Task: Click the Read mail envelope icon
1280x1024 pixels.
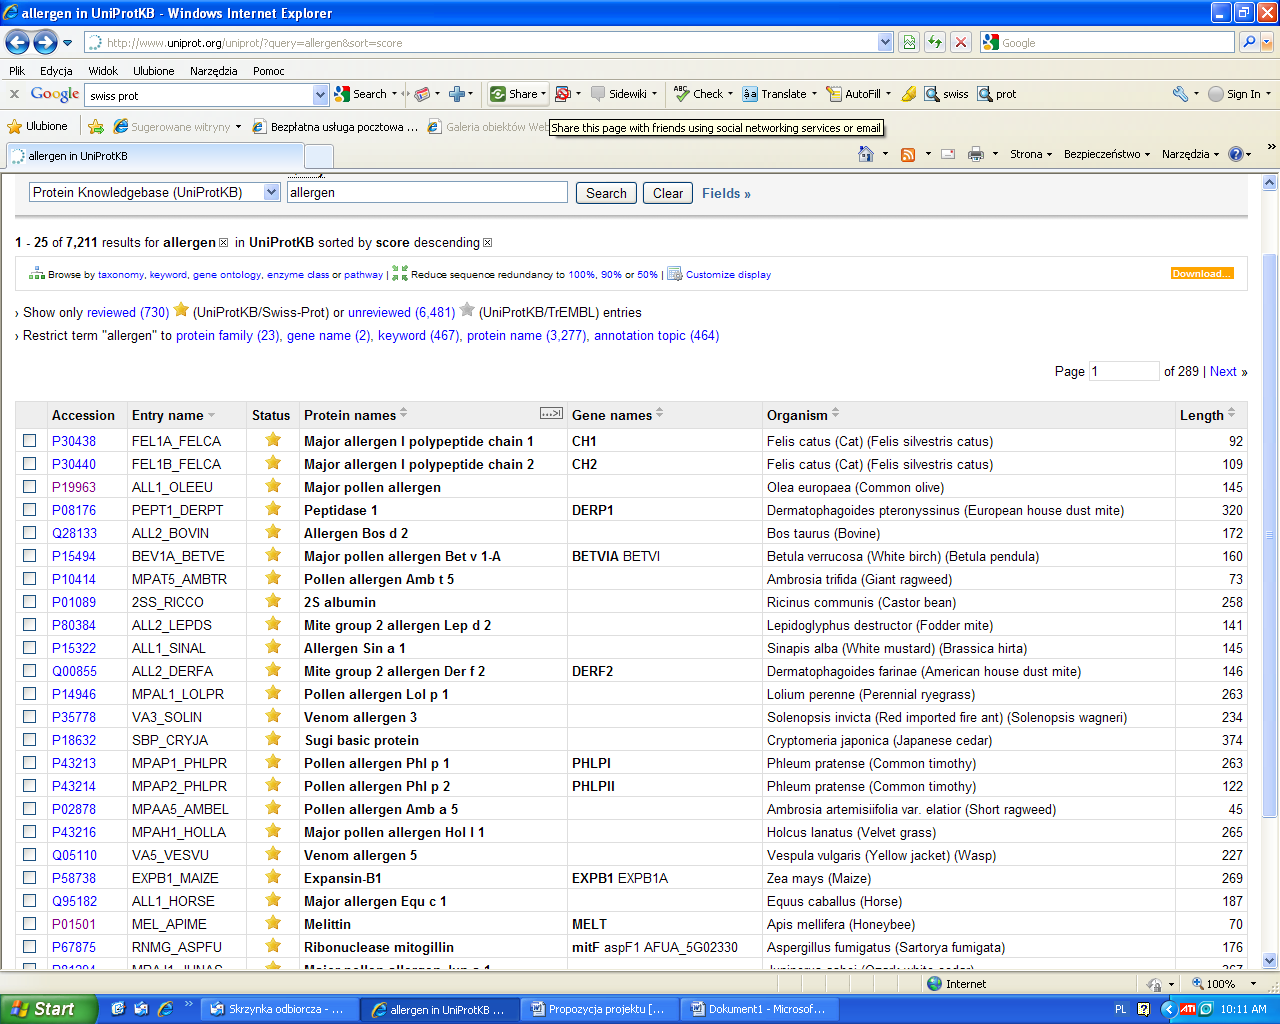Action: (x=948, y=154)
